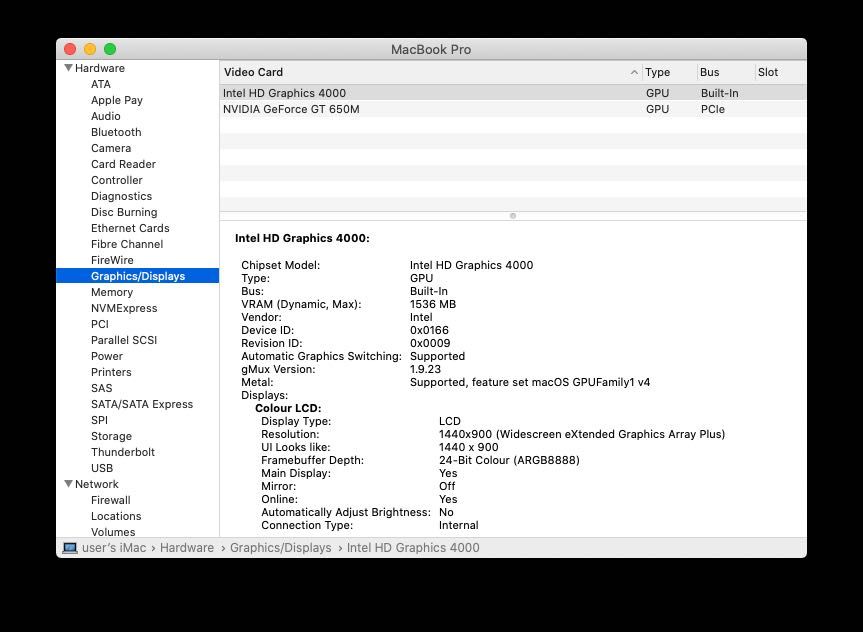Open Locations under Network
This screenshot has height=632, width=863.
tap(116, 516)
